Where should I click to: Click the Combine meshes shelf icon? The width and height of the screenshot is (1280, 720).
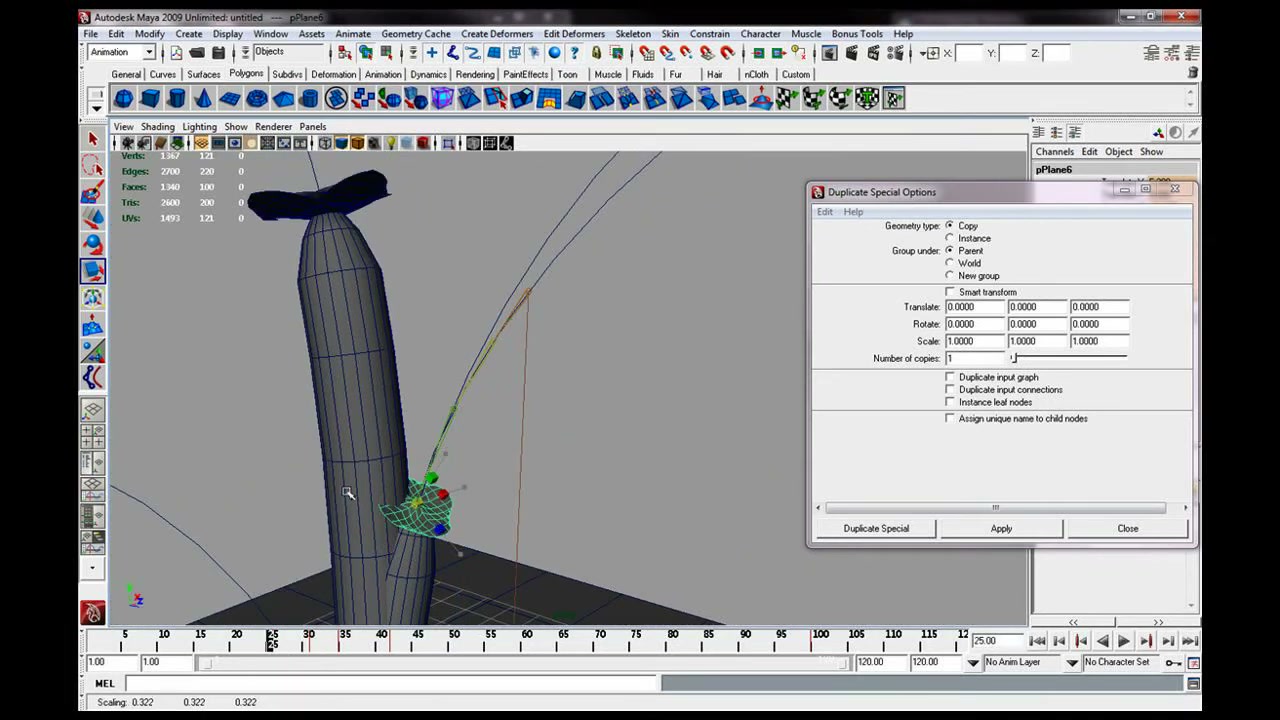click(362, 98)
